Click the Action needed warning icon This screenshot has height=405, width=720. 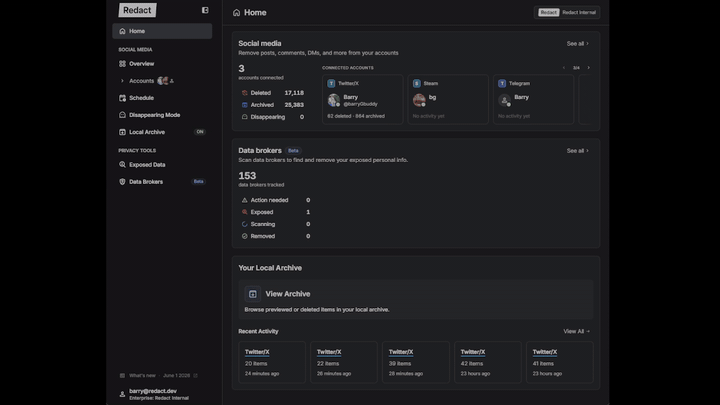click(245, 200)
